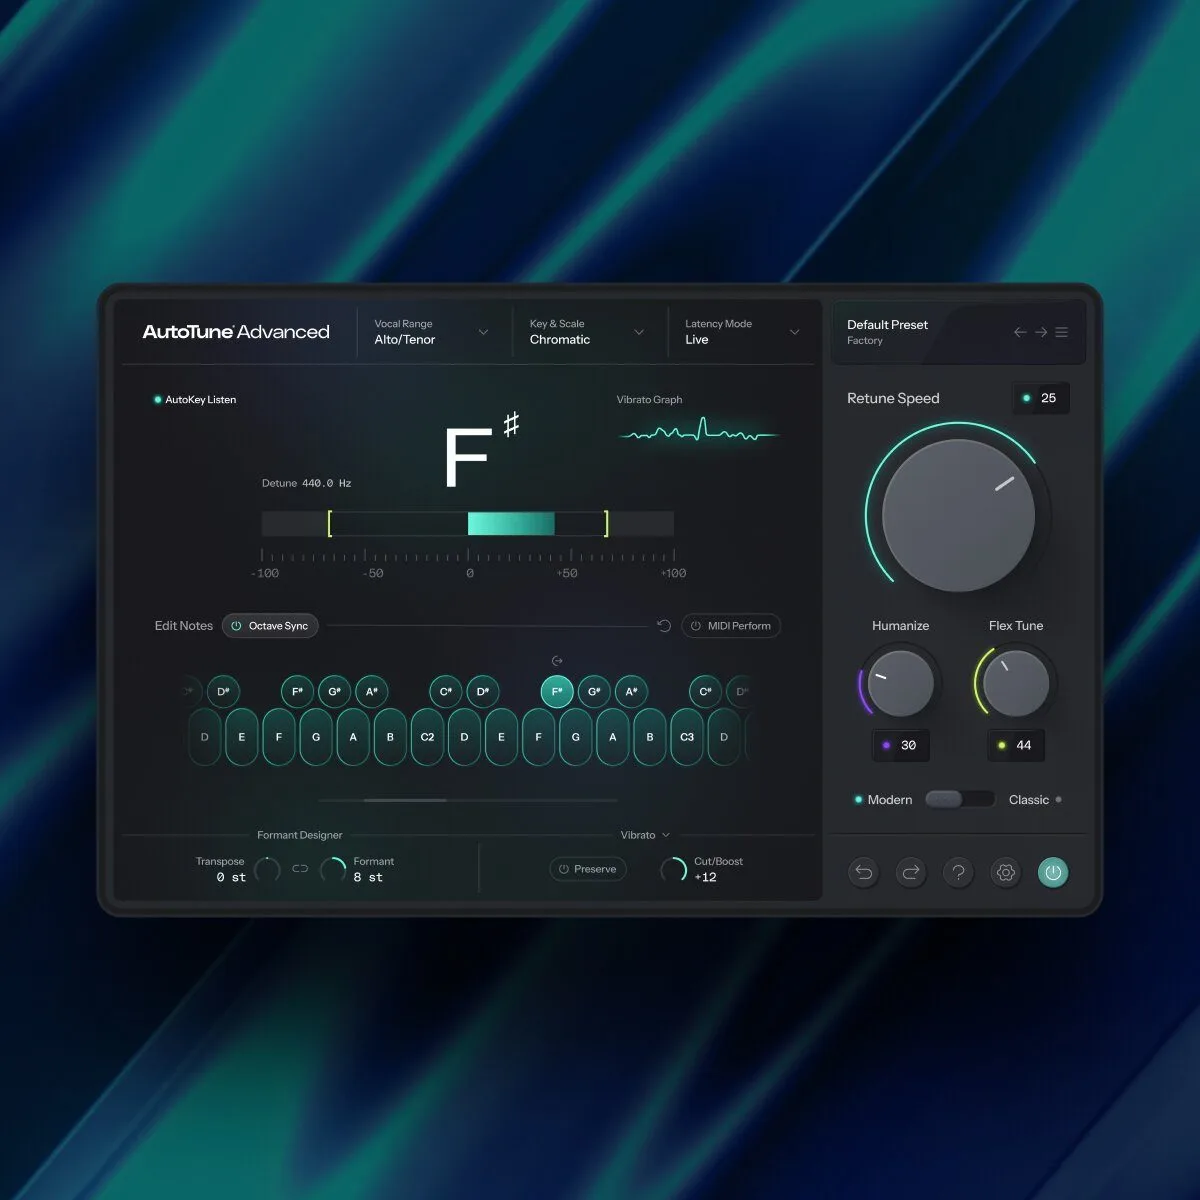
Task: Enable MIDI Perform
Action: click(x=731, y=626)
